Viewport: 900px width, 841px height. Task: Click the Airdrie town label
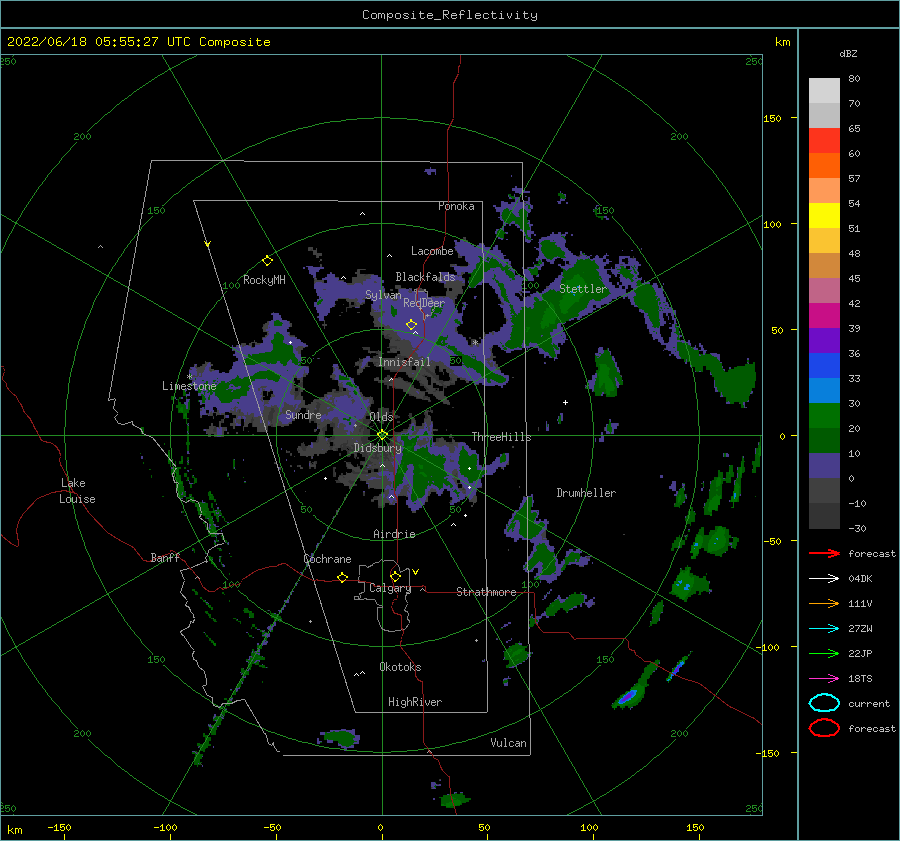click(394, 534)
